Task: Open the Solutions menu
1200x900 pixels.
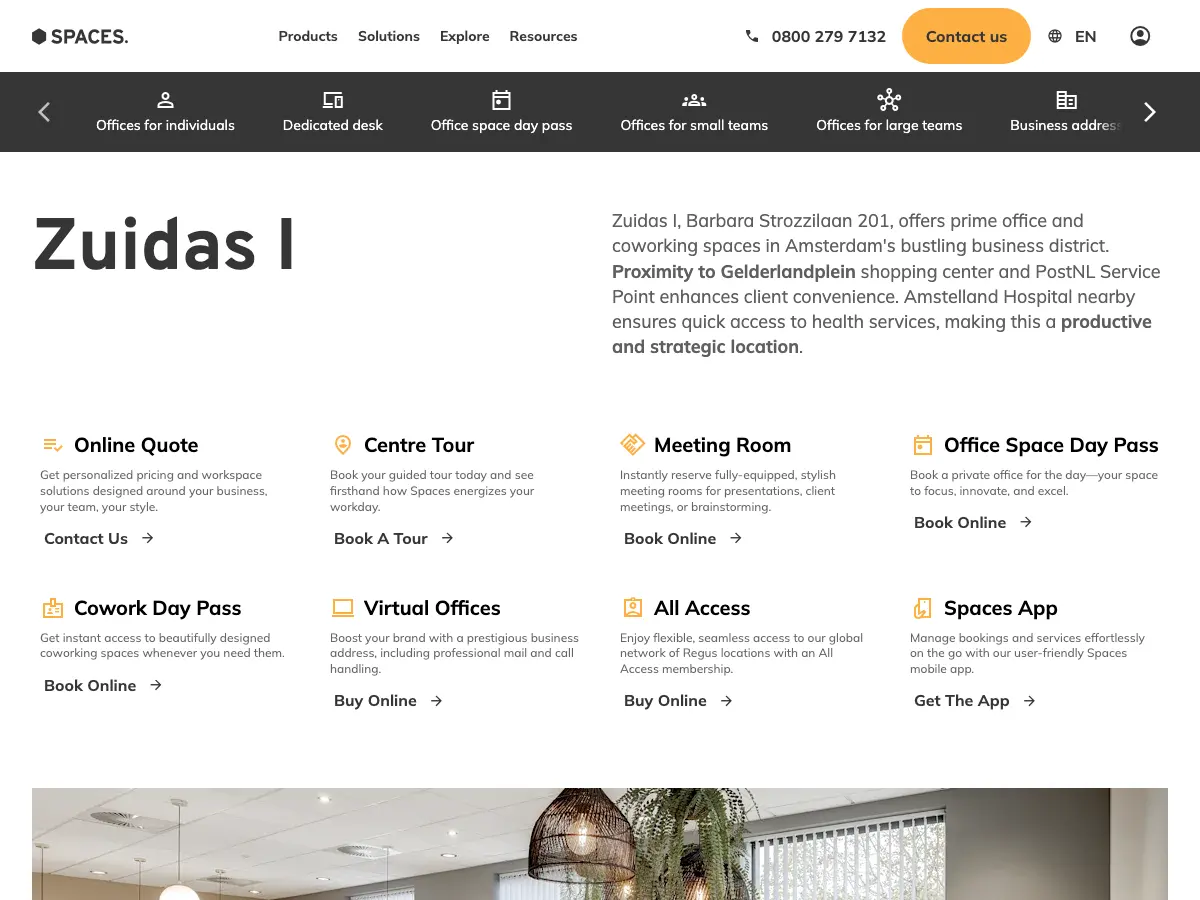Action: click(389, 36)
